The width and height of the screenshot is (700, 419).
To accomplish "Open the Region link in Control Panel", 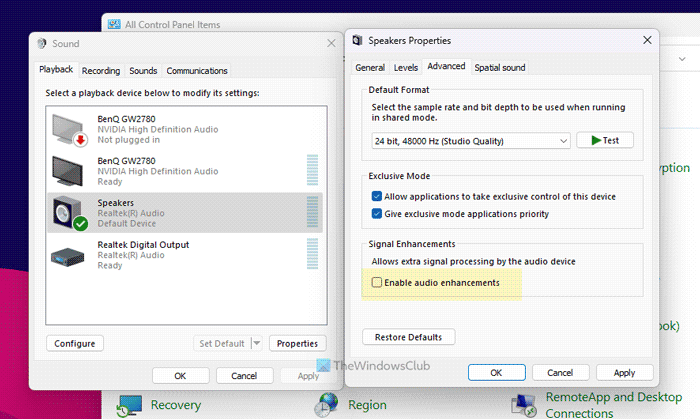I will (x=367, y=405).
